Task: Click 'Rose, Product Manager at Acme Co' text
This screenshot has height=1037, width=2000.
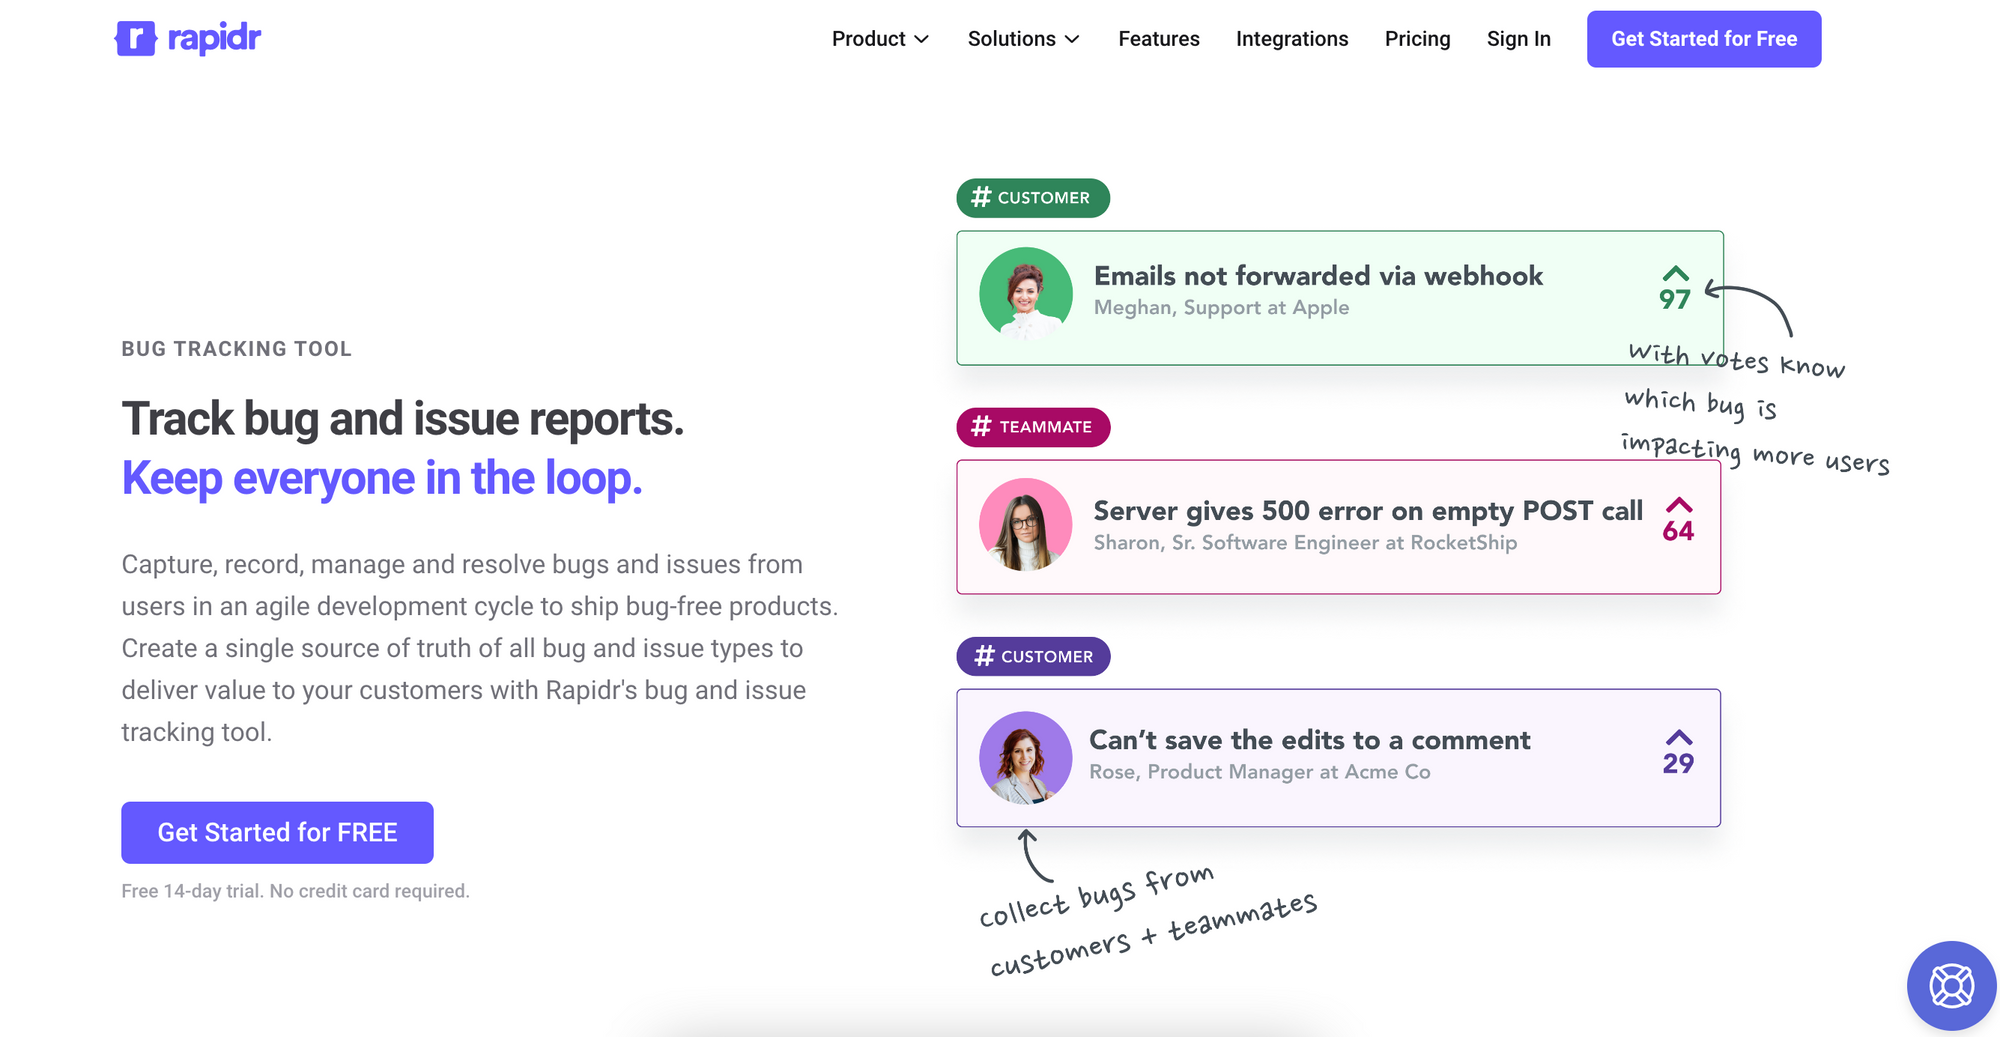Action: point(1259,772)
